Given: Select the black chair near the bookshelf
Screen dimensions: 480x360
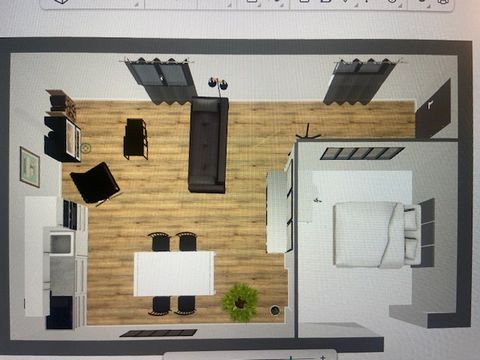Looking at the screenshot, I should 136,139.
